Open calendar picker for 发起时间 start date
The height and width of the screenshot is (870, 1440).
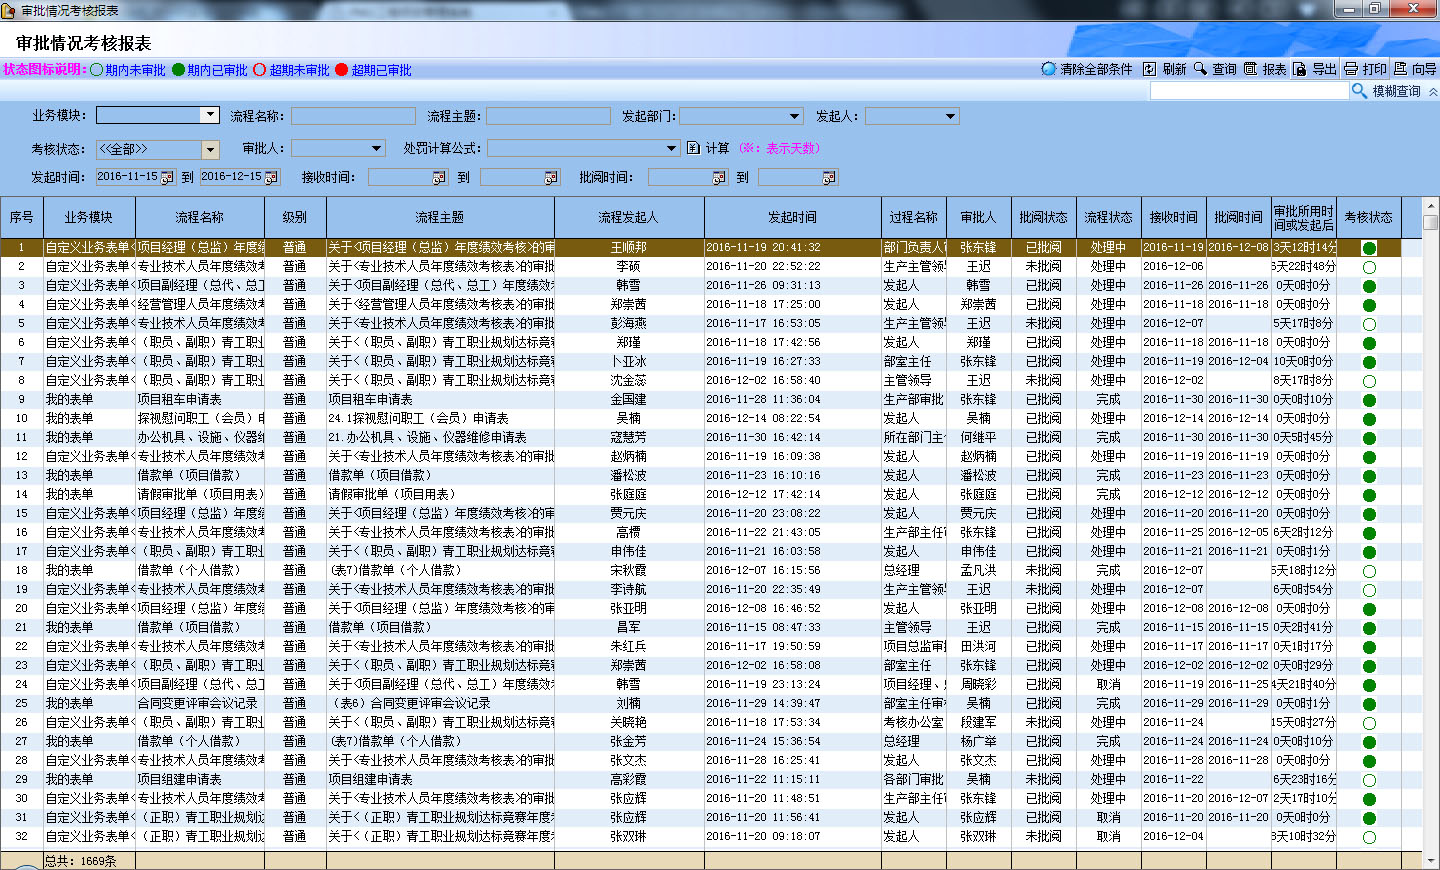click(x=167, y=178)
